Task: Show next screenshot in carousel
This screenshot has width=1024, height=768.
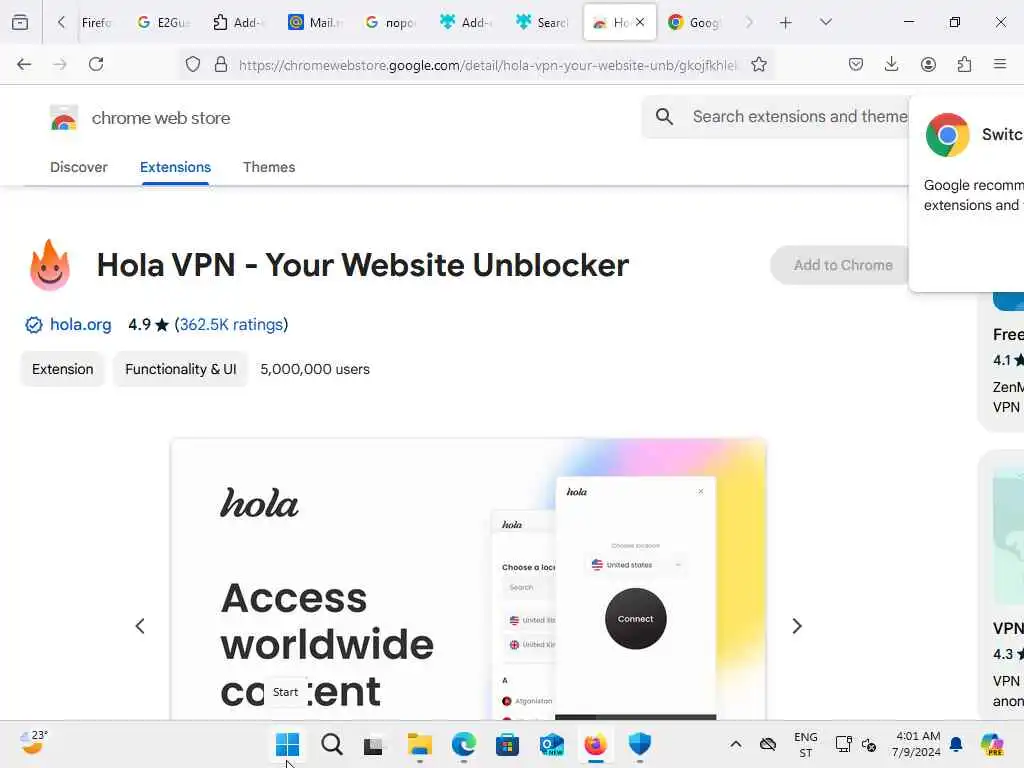Action: (797, 626)
